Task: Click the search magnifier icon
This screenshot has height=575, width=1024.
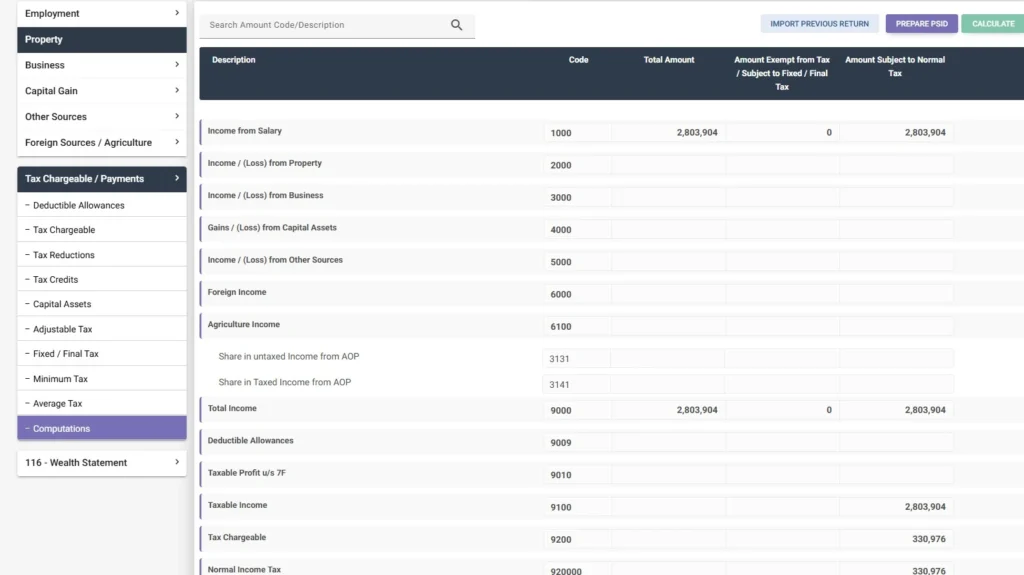Action: tap(456, 25)
